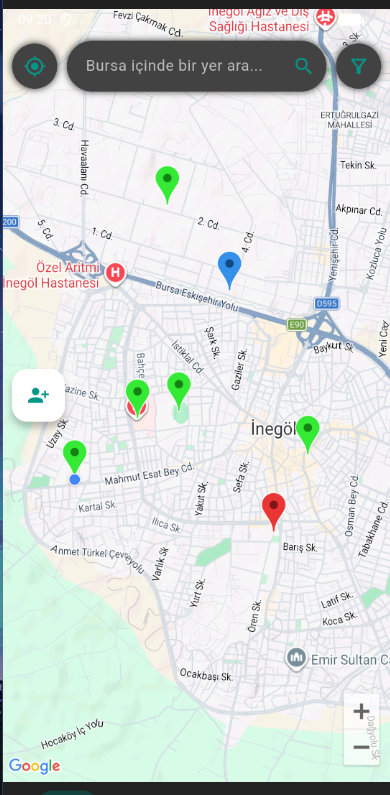Image resolution: width=390 pixels, height=795 pixels.
Task: Tap the Özel Aritmi hospital H icon
Action: tap(115, 273)
